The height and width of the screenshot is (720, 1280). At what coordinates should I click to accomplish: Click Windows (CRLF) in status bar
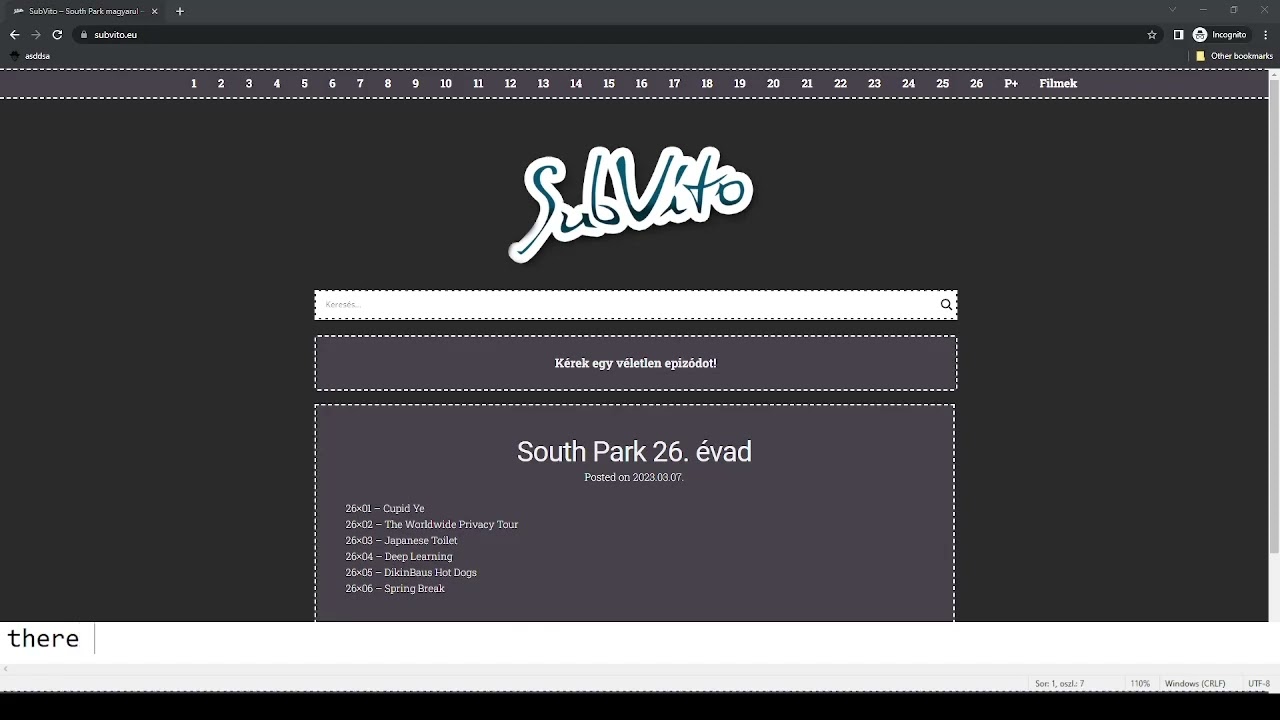click(x=1195, y=684)
